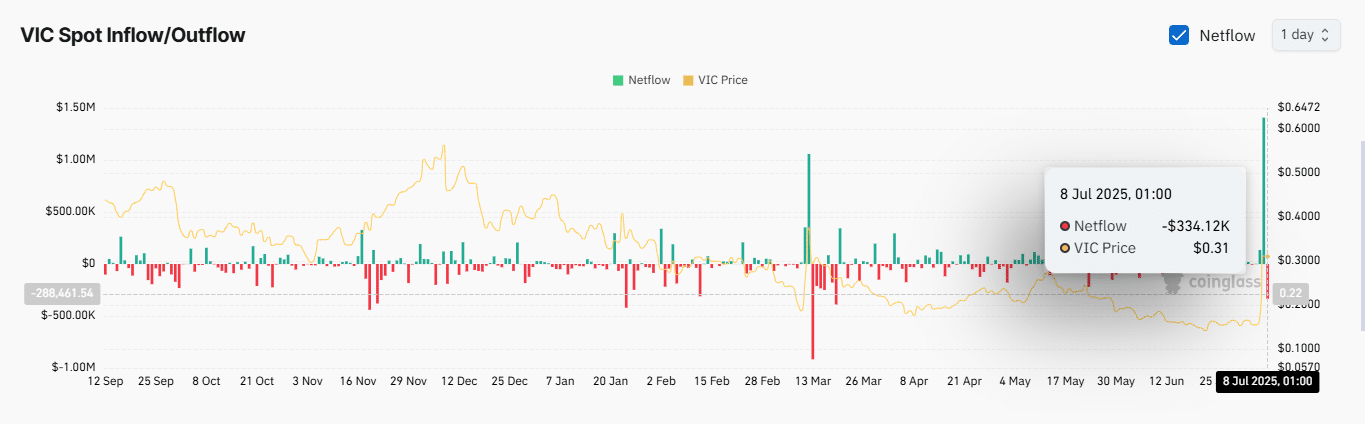Click the red Netflow dot in tooltip

[x=1065, y=226]
